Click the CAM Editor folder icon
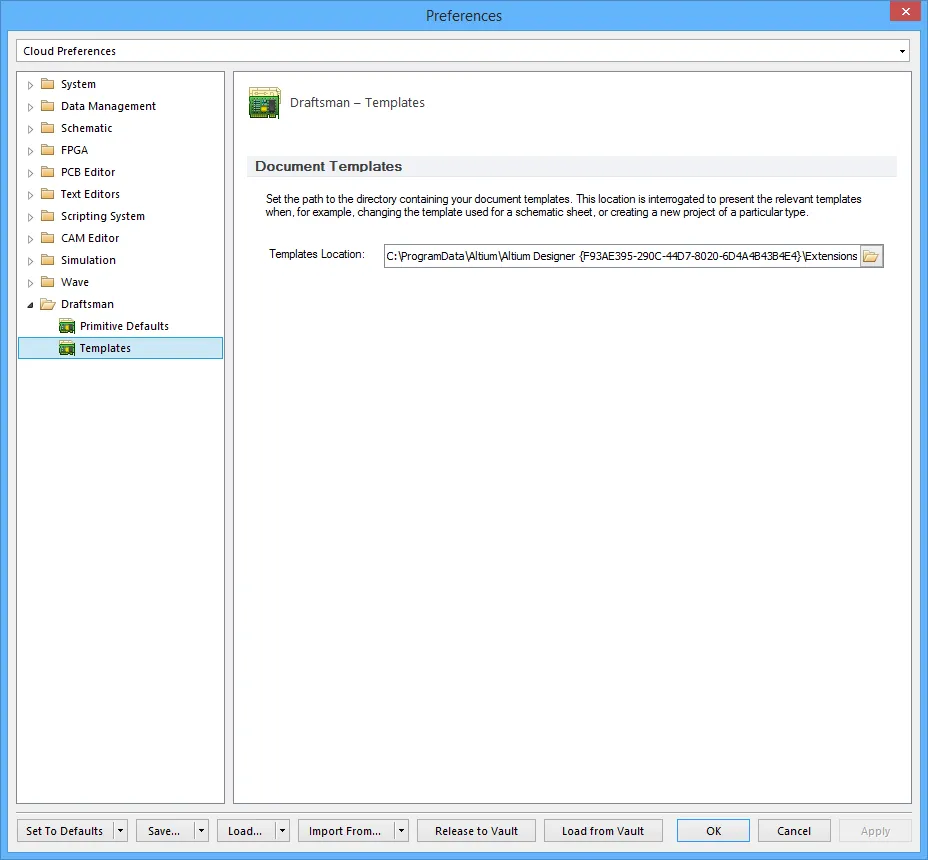 (x=48, y=238)
